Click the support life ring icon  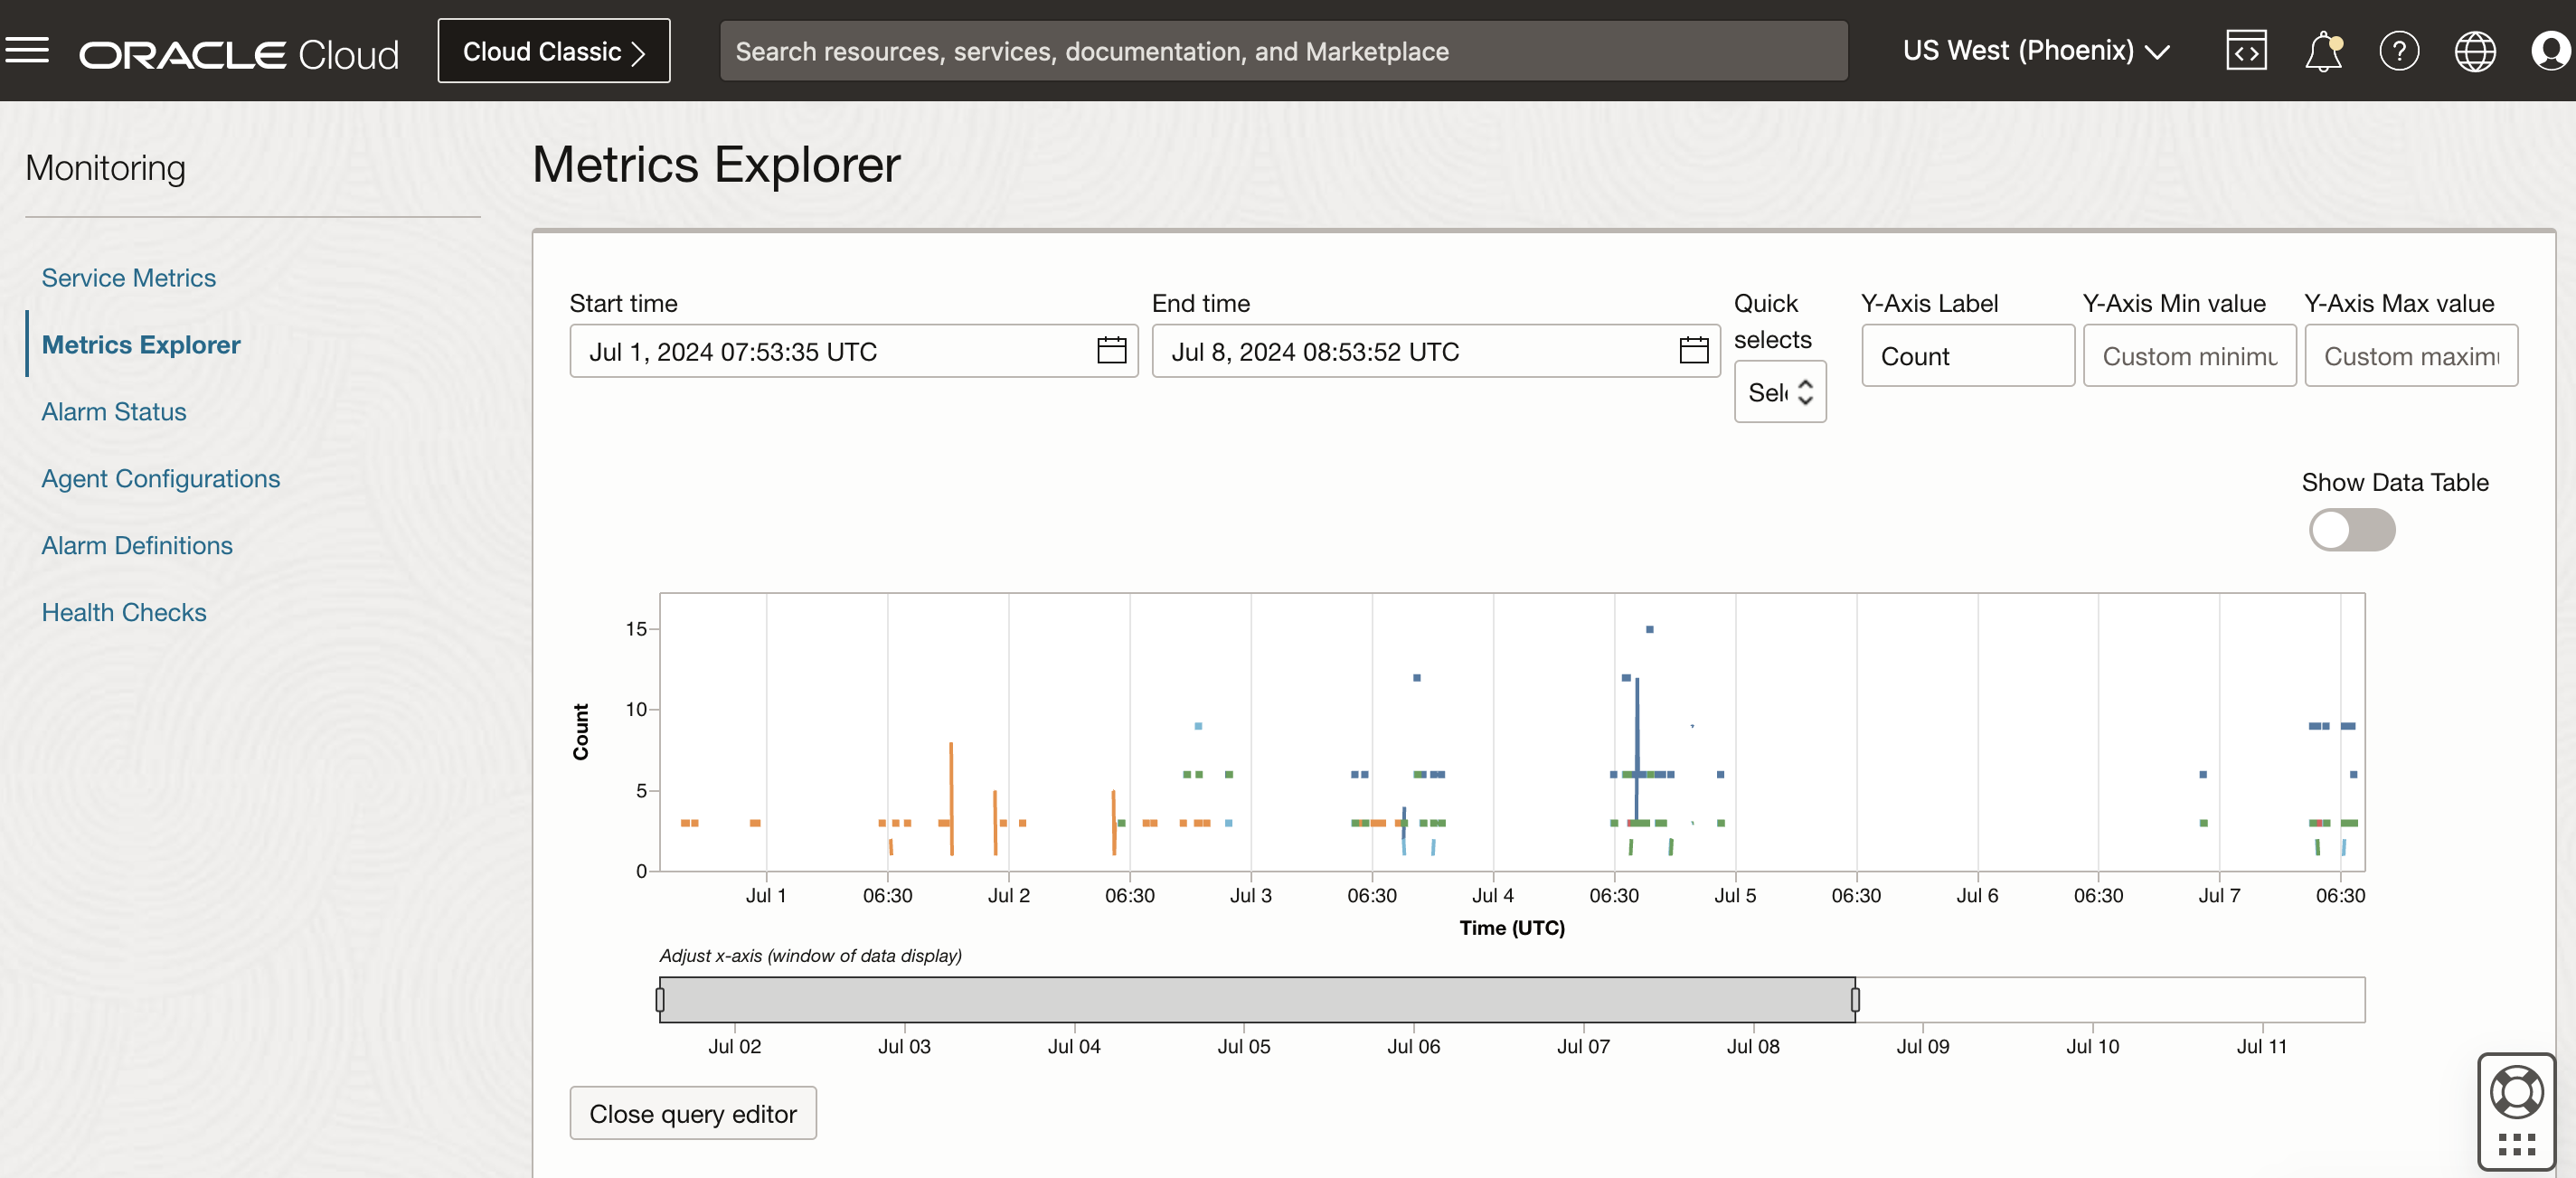(2517, 1093)
